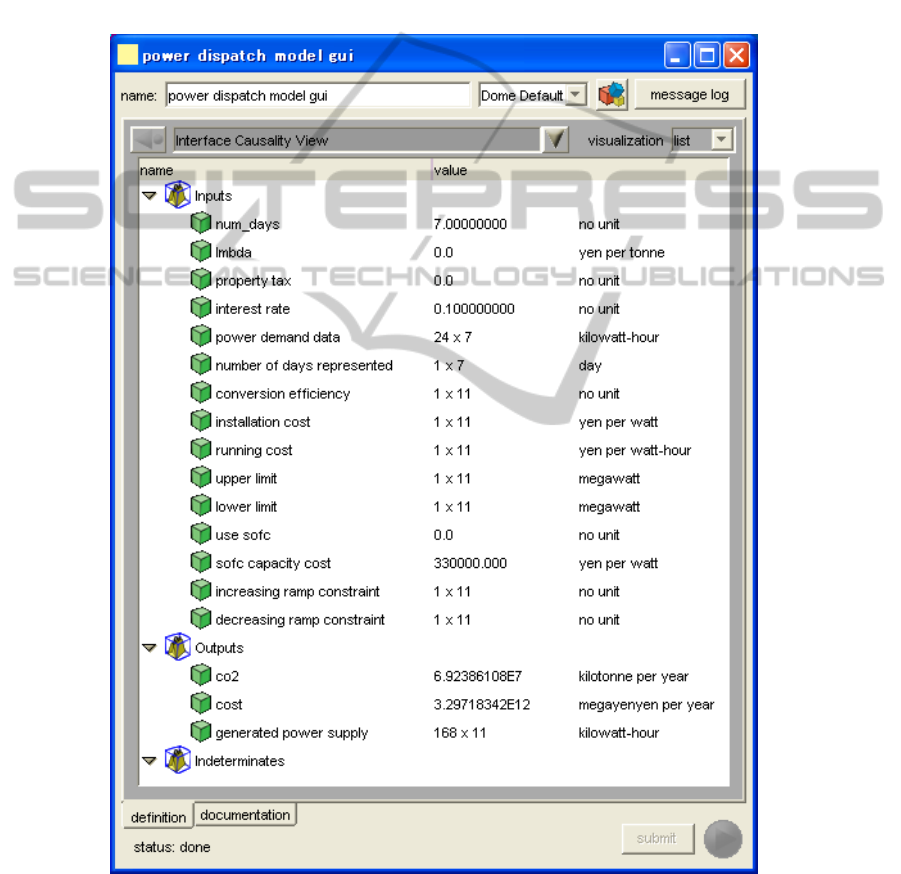901x874 pixels.
Task: Click the colored cube icon beside message log
Action: click(611, 96)
